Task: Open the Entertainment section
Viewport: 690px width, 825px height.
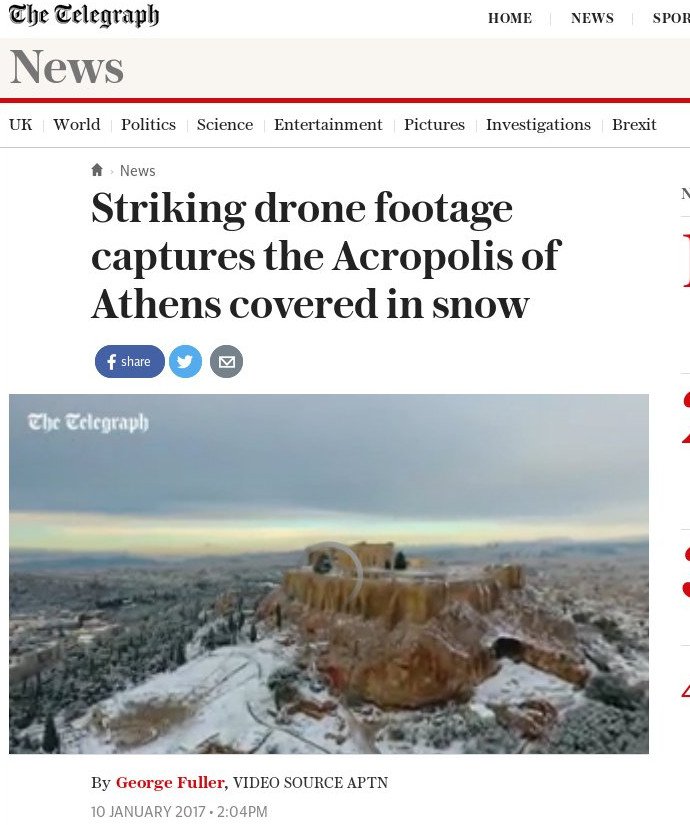Action: [328, 125]
